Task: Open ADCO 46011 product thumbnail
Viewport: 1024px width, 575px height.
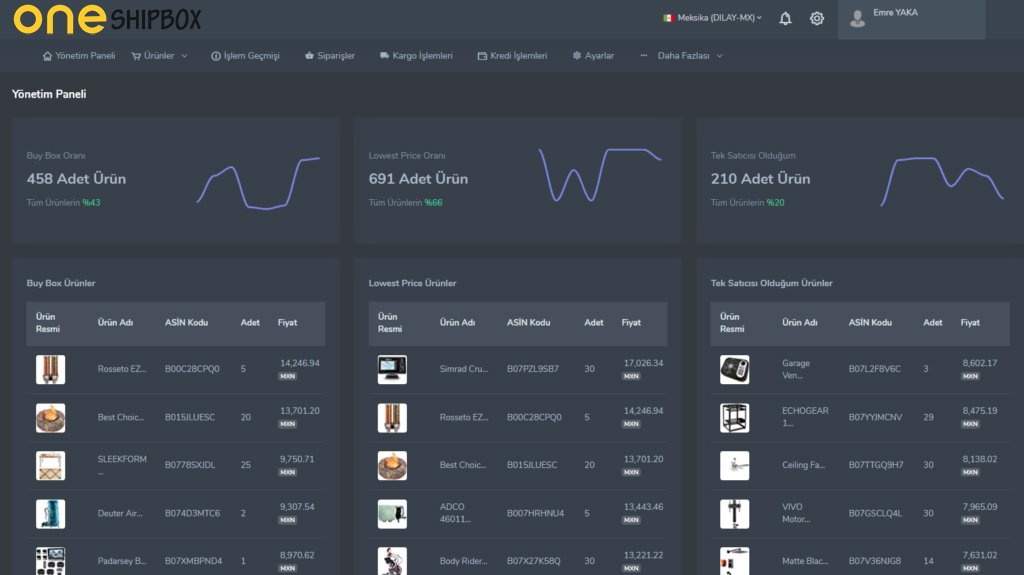Action: (x=392, y=514)
